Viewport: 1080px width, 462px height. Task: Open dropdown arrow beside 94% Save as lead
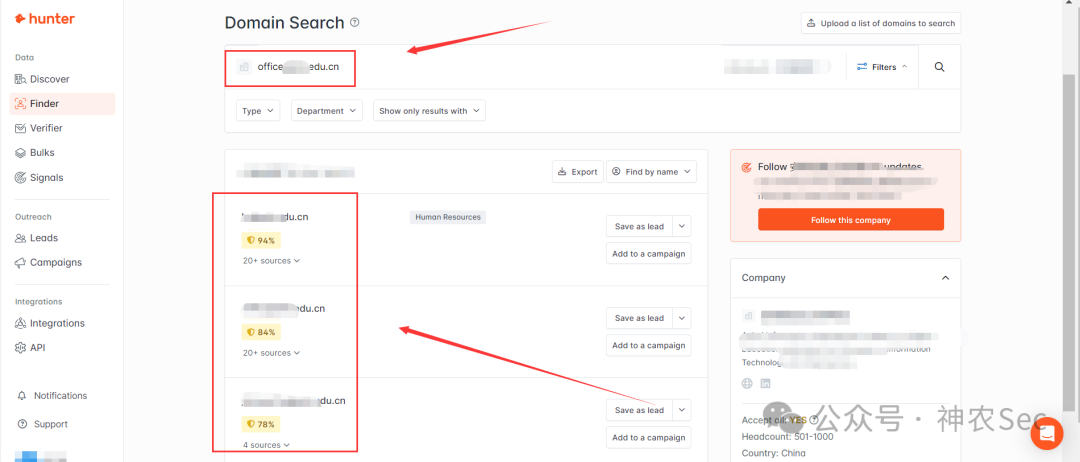[682, 227]
